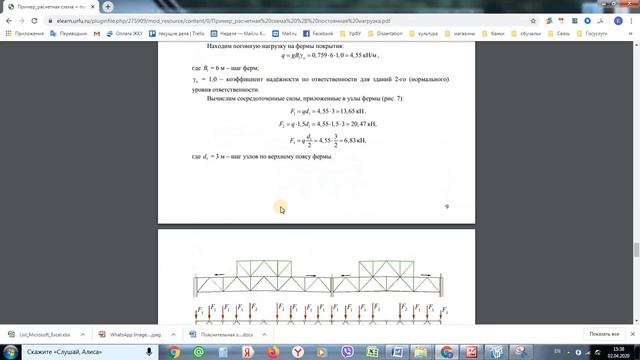Click the browser forward arrow
The image size is (640, 360).
pyautogui.click(x=22, y=21)
